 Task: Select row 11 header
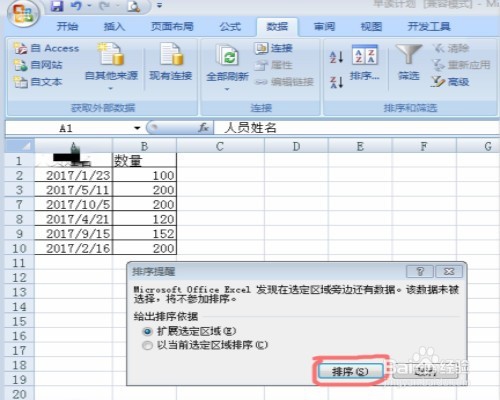pyautogui.click(x=19, y=263)
